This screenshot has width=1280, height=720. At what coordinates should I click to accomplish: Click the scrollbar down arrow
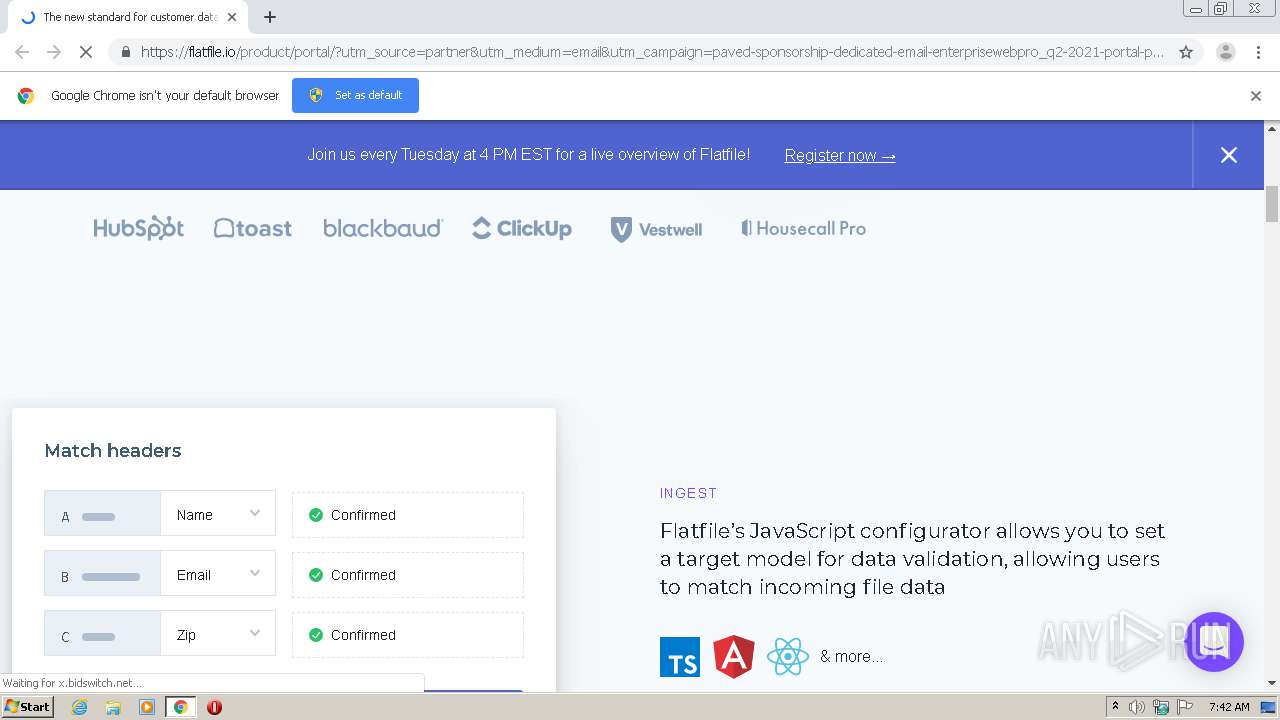[x=1272, y=683]
